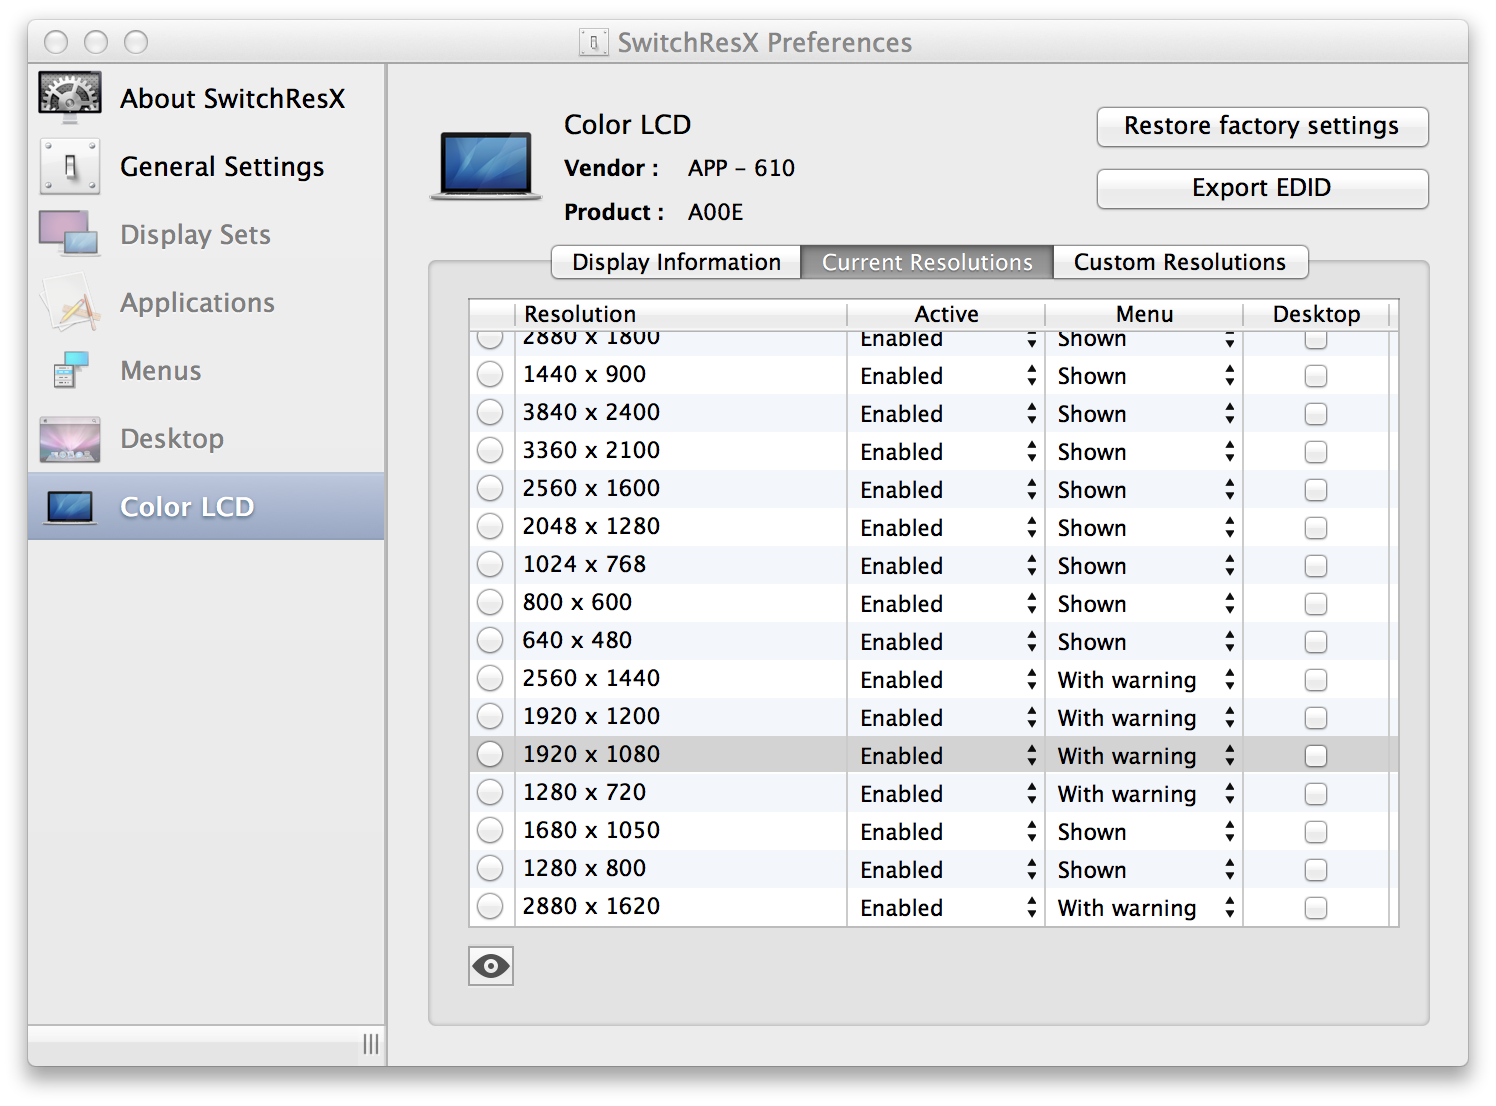Tick Desktop checkbox for 2880 x 1620

(1316, 908)
